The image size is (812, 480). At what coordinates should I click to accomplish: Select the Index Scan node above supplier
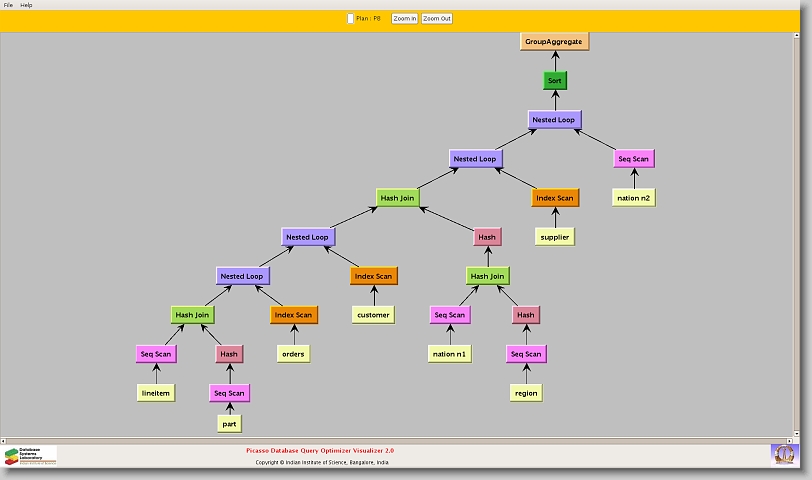pyautogui.click(x=555, y=198)
